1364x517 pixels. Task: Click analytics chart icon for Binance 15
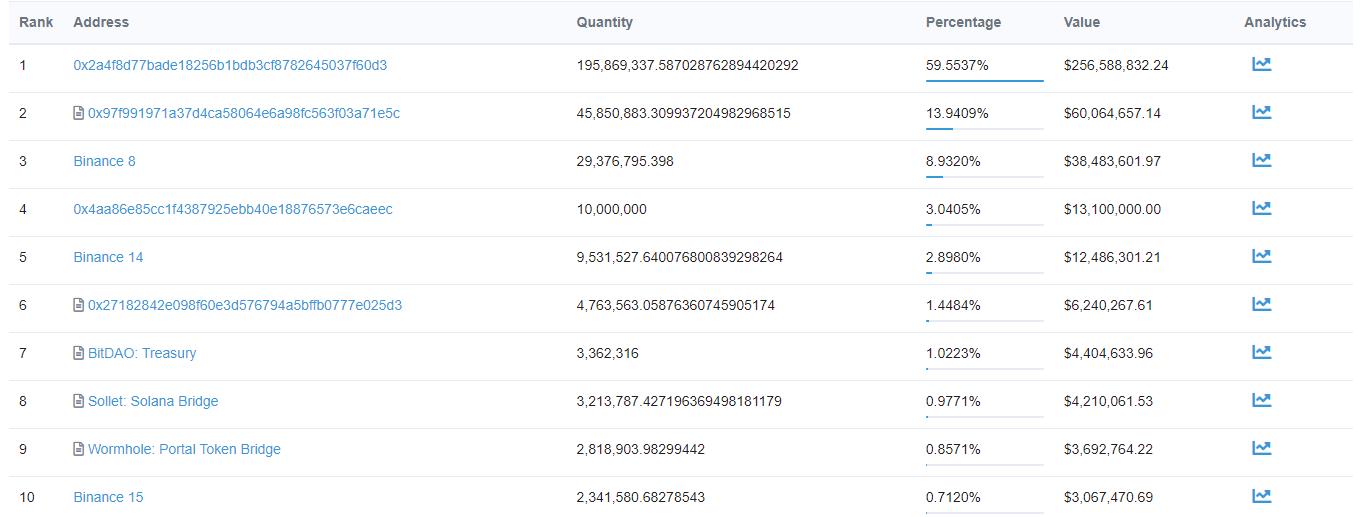point(1261,497)
